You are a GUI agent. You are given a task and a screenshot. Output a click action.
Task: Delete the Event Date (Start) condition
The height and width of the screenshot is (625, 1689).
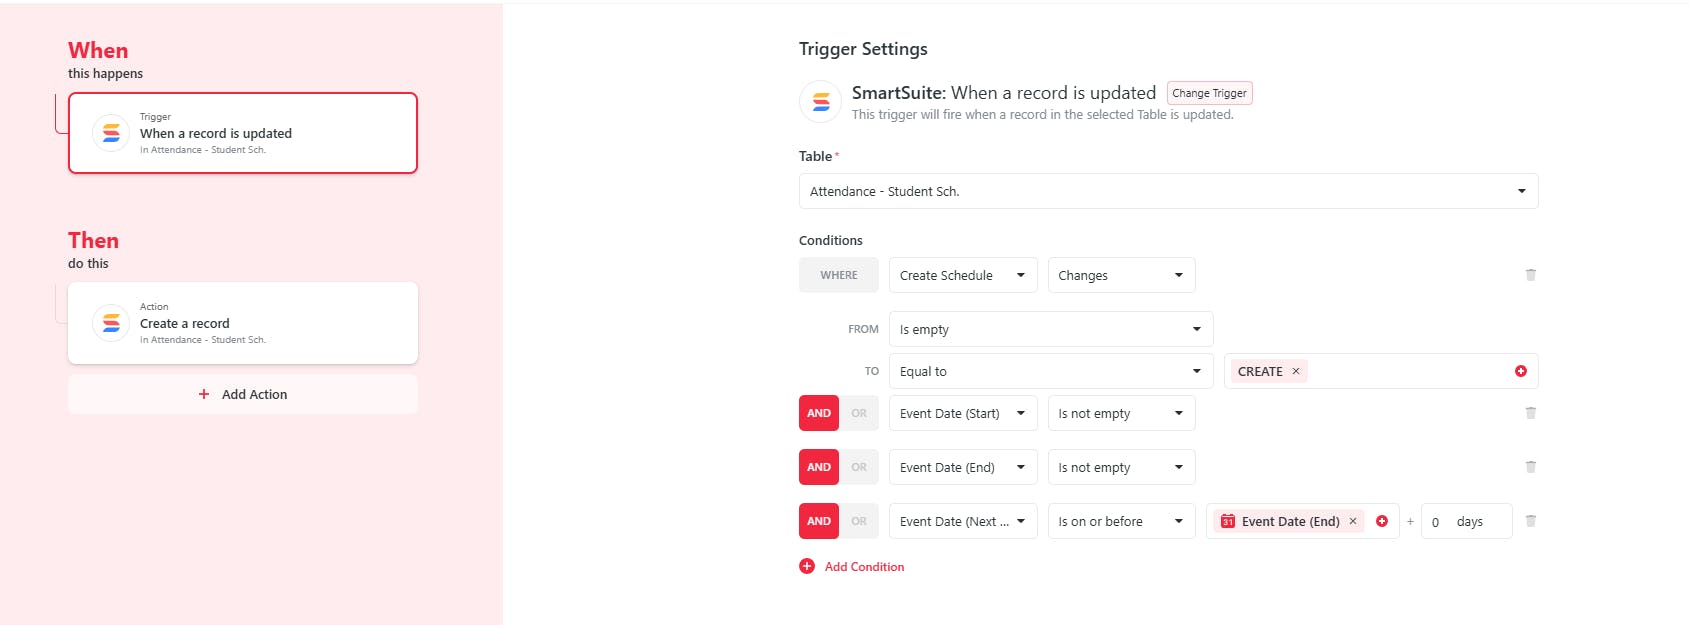point(1530,413)
